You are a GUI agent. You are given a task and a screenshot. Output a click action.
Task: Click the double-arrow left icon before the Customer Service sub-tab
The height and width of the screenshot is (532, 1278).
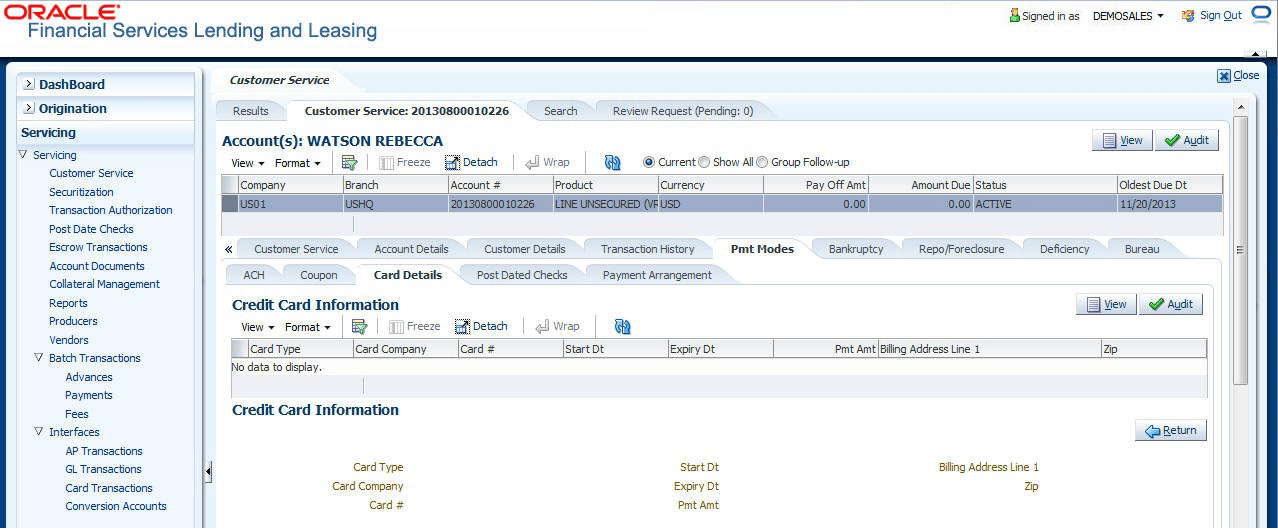click(229, 249)
